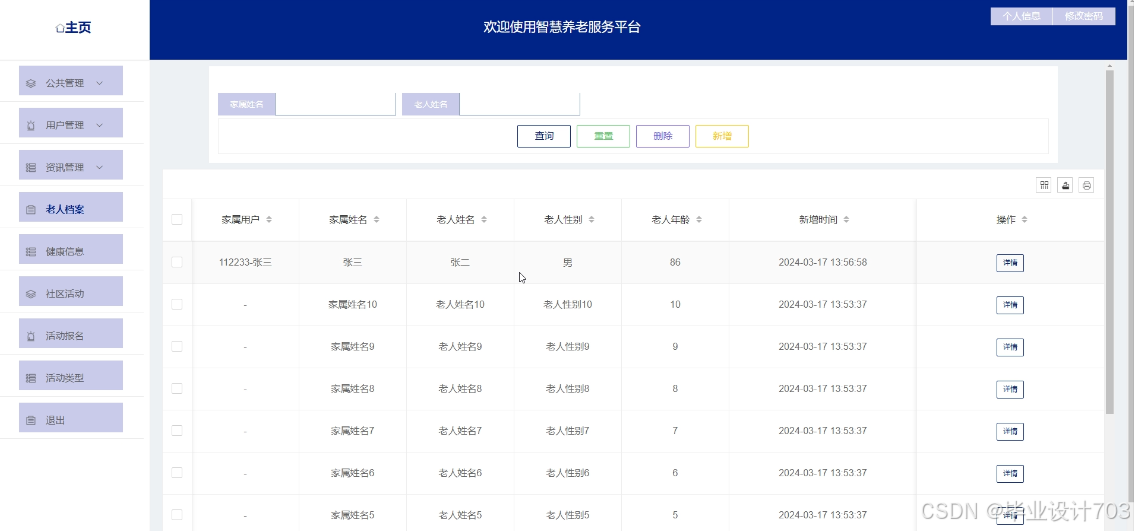Viewport: 1134px width, 531px height.
Task: Open 个人信息 in the top bar
Action: (1021, 17)
